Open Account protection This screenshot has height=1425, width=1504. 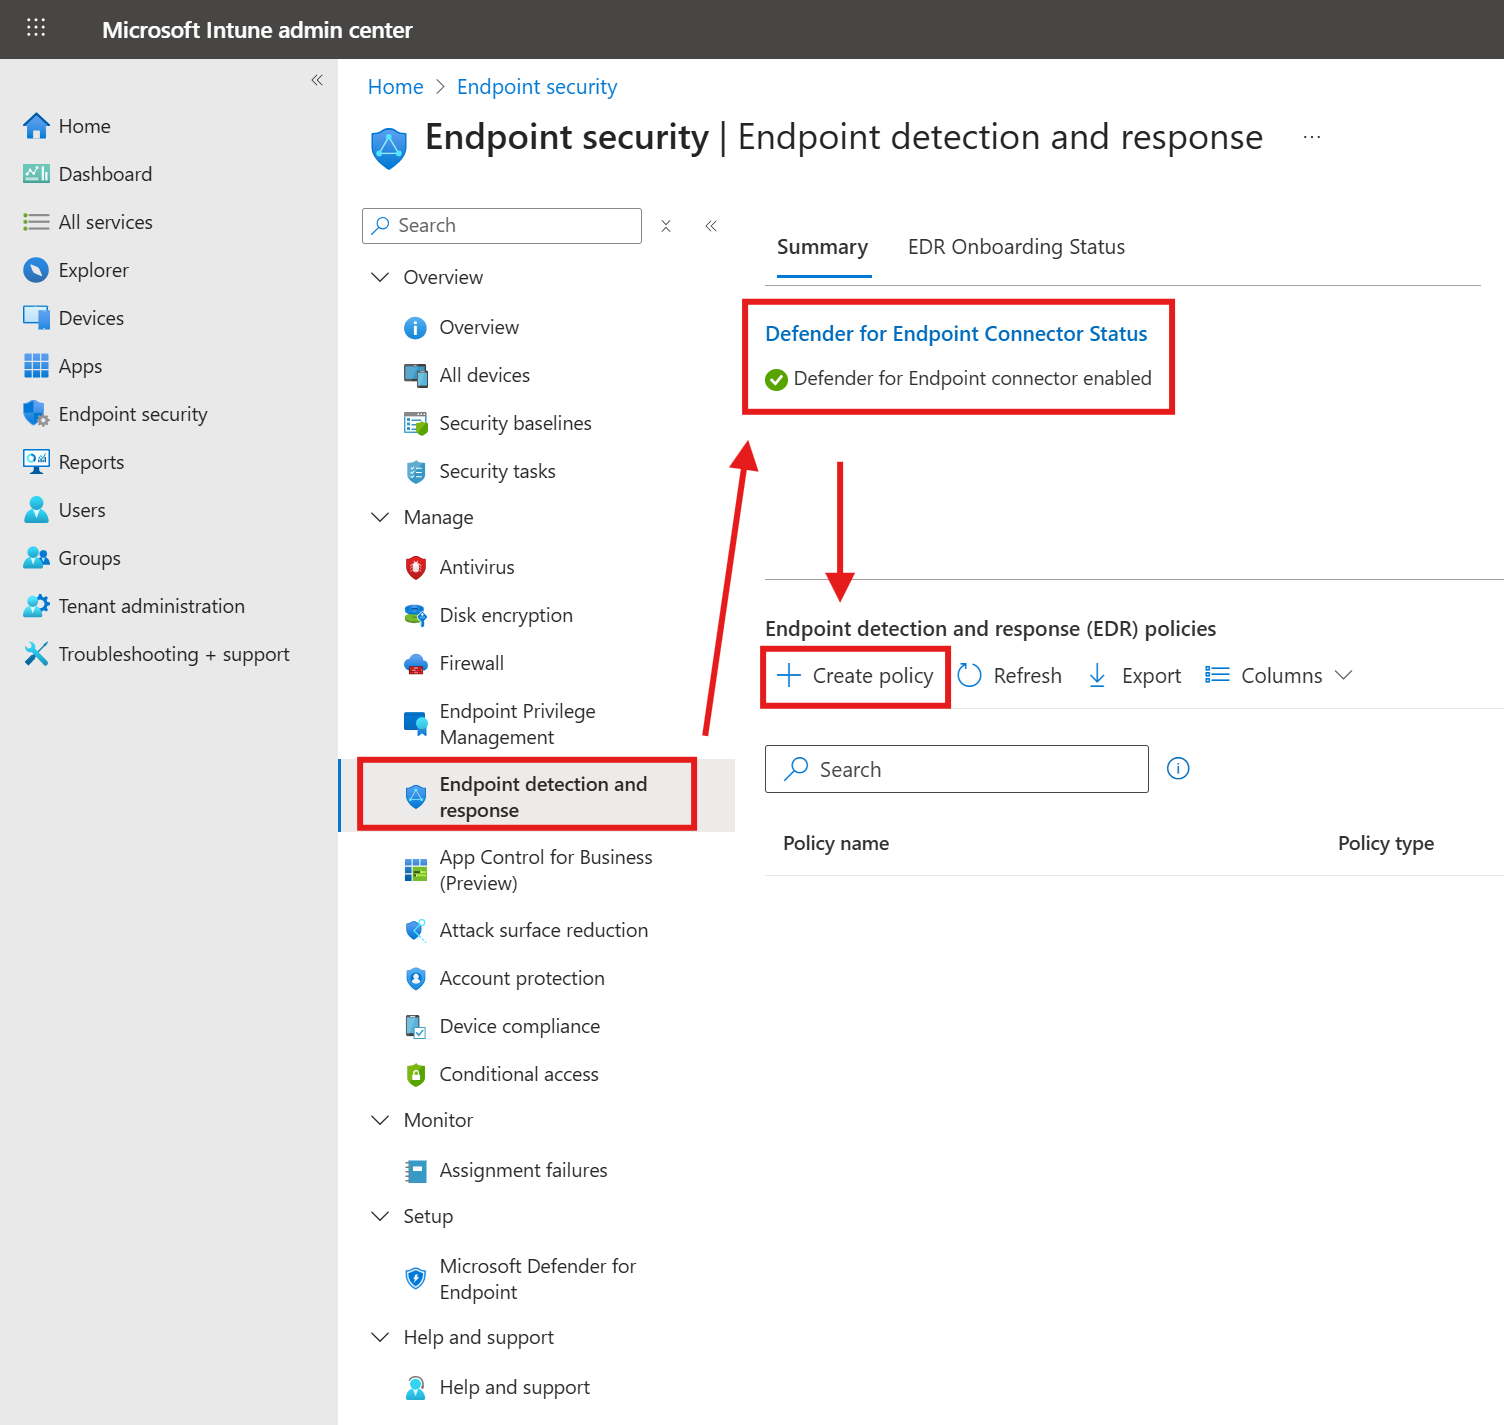[x=522, y=978]
